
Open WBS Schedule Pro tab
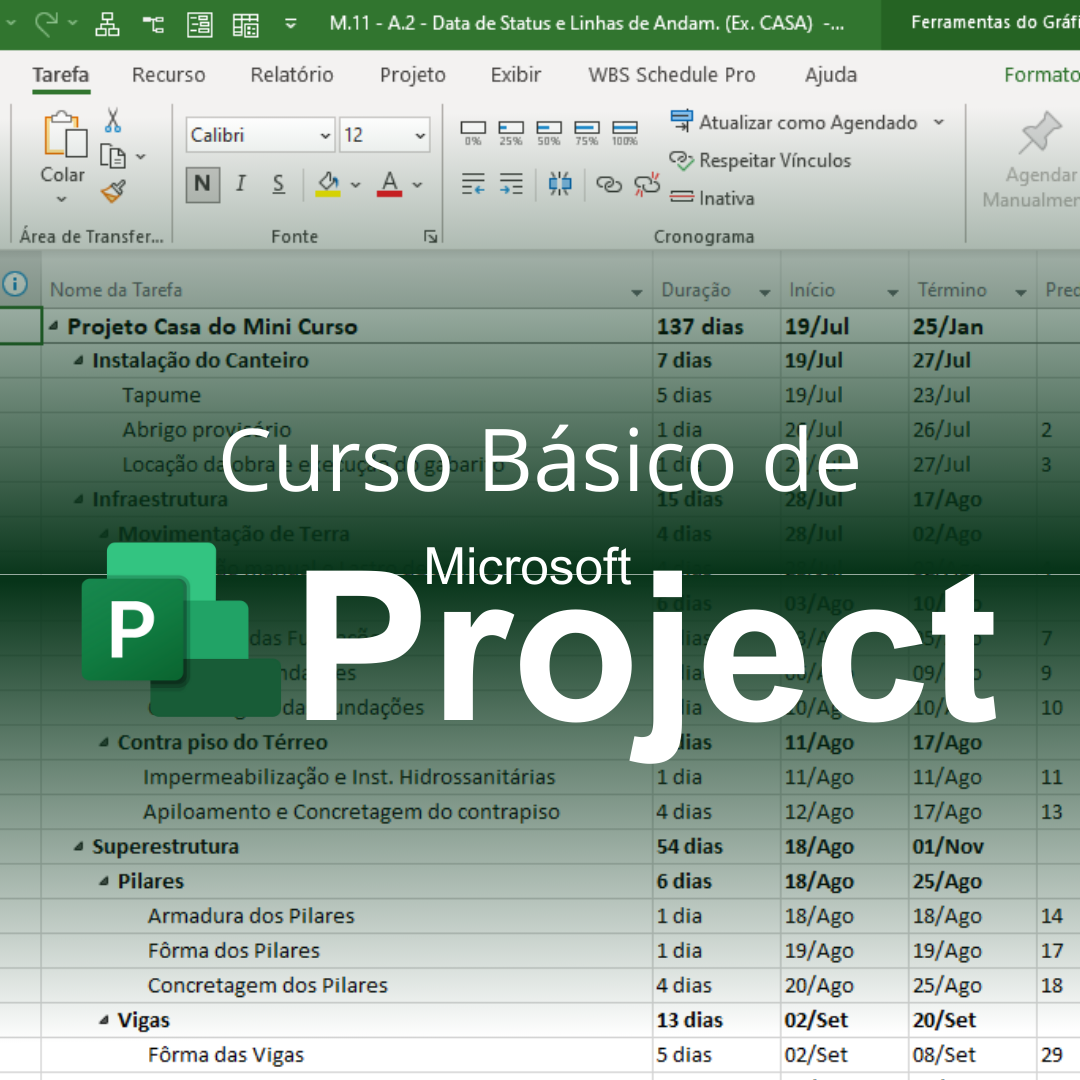672,74
